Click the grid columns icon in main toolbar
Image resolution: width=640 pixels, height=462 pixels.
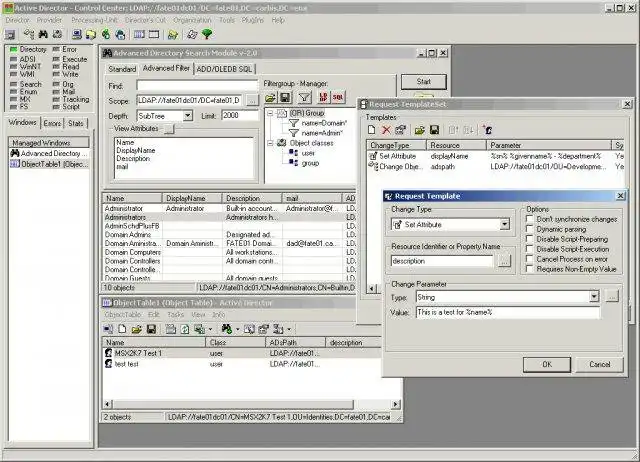[x=139, y=34]
